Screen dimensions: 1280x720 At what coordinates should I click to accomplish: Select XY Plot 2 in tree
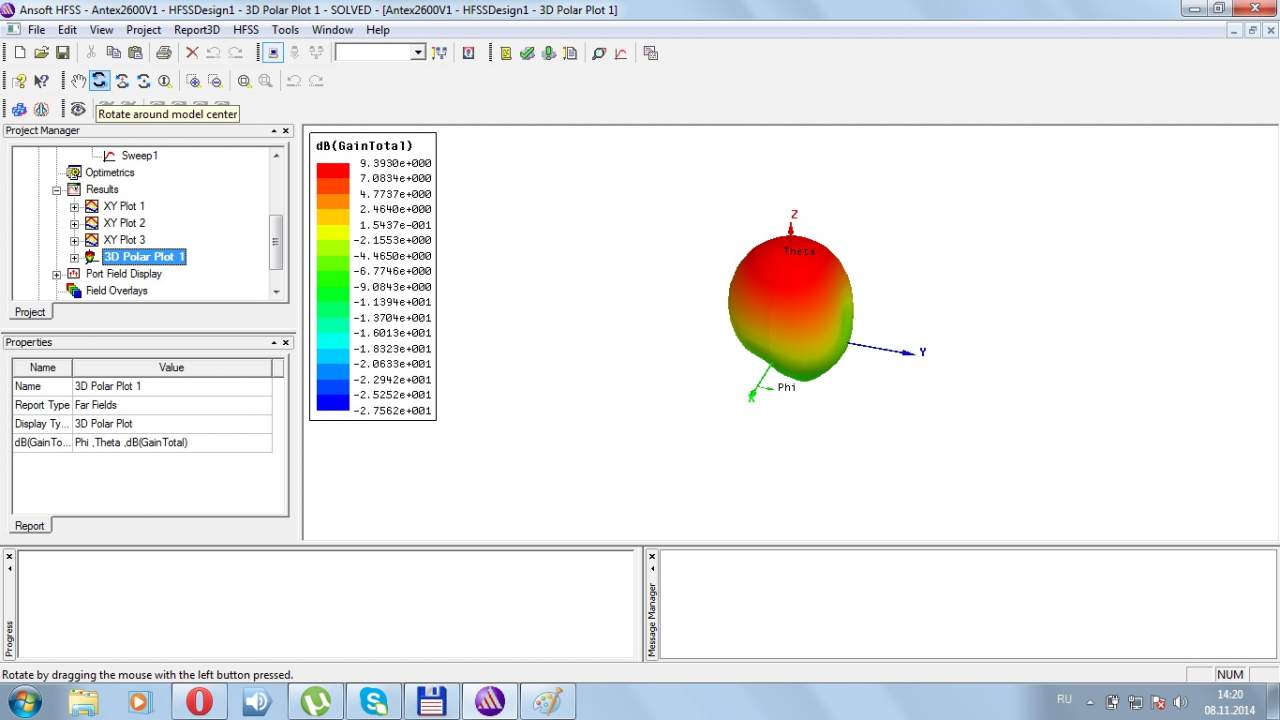click(x=124, y=223)
